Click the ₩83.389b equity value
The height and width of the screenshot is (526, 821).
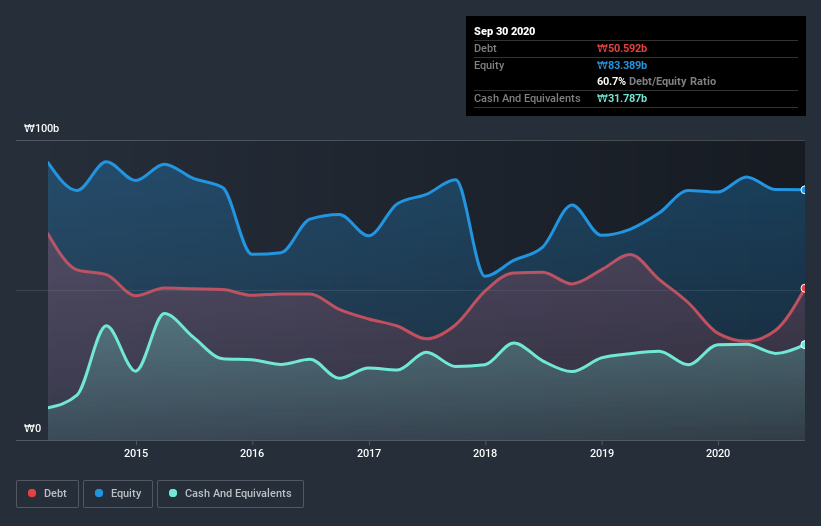[622, 65]
